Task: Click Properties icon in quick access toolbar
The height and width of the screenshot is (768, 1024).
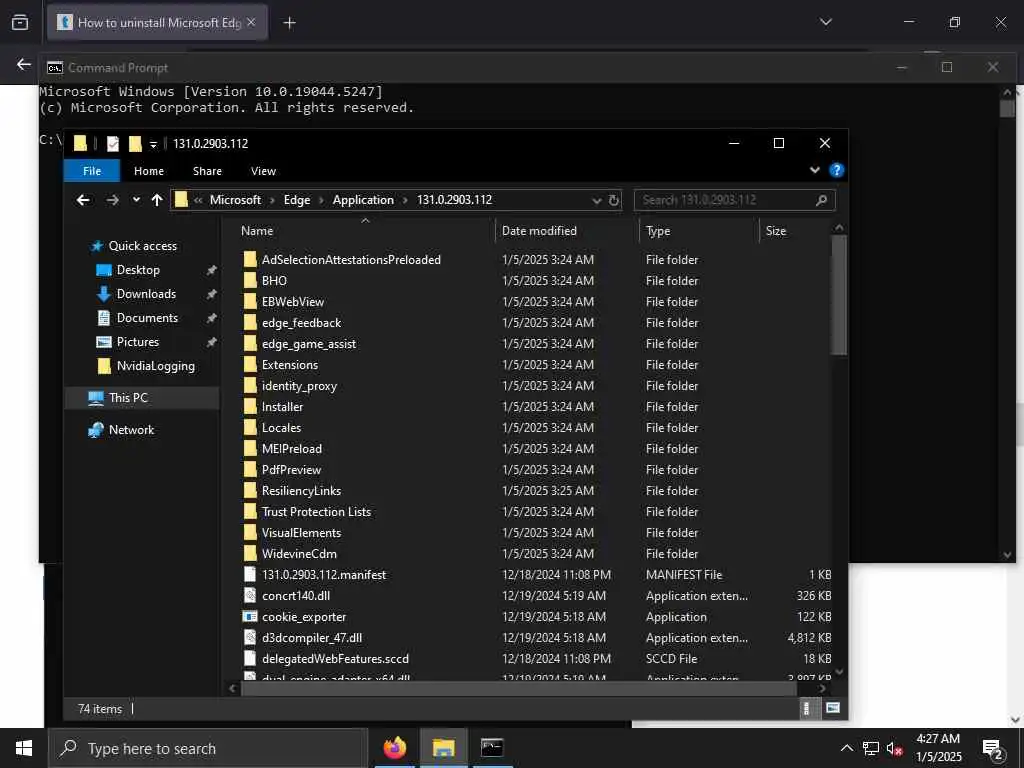Action: 113,143
